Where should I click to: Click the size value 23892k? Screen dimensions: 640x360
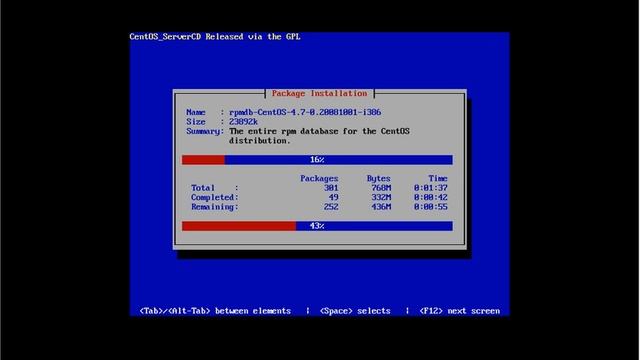243,122
